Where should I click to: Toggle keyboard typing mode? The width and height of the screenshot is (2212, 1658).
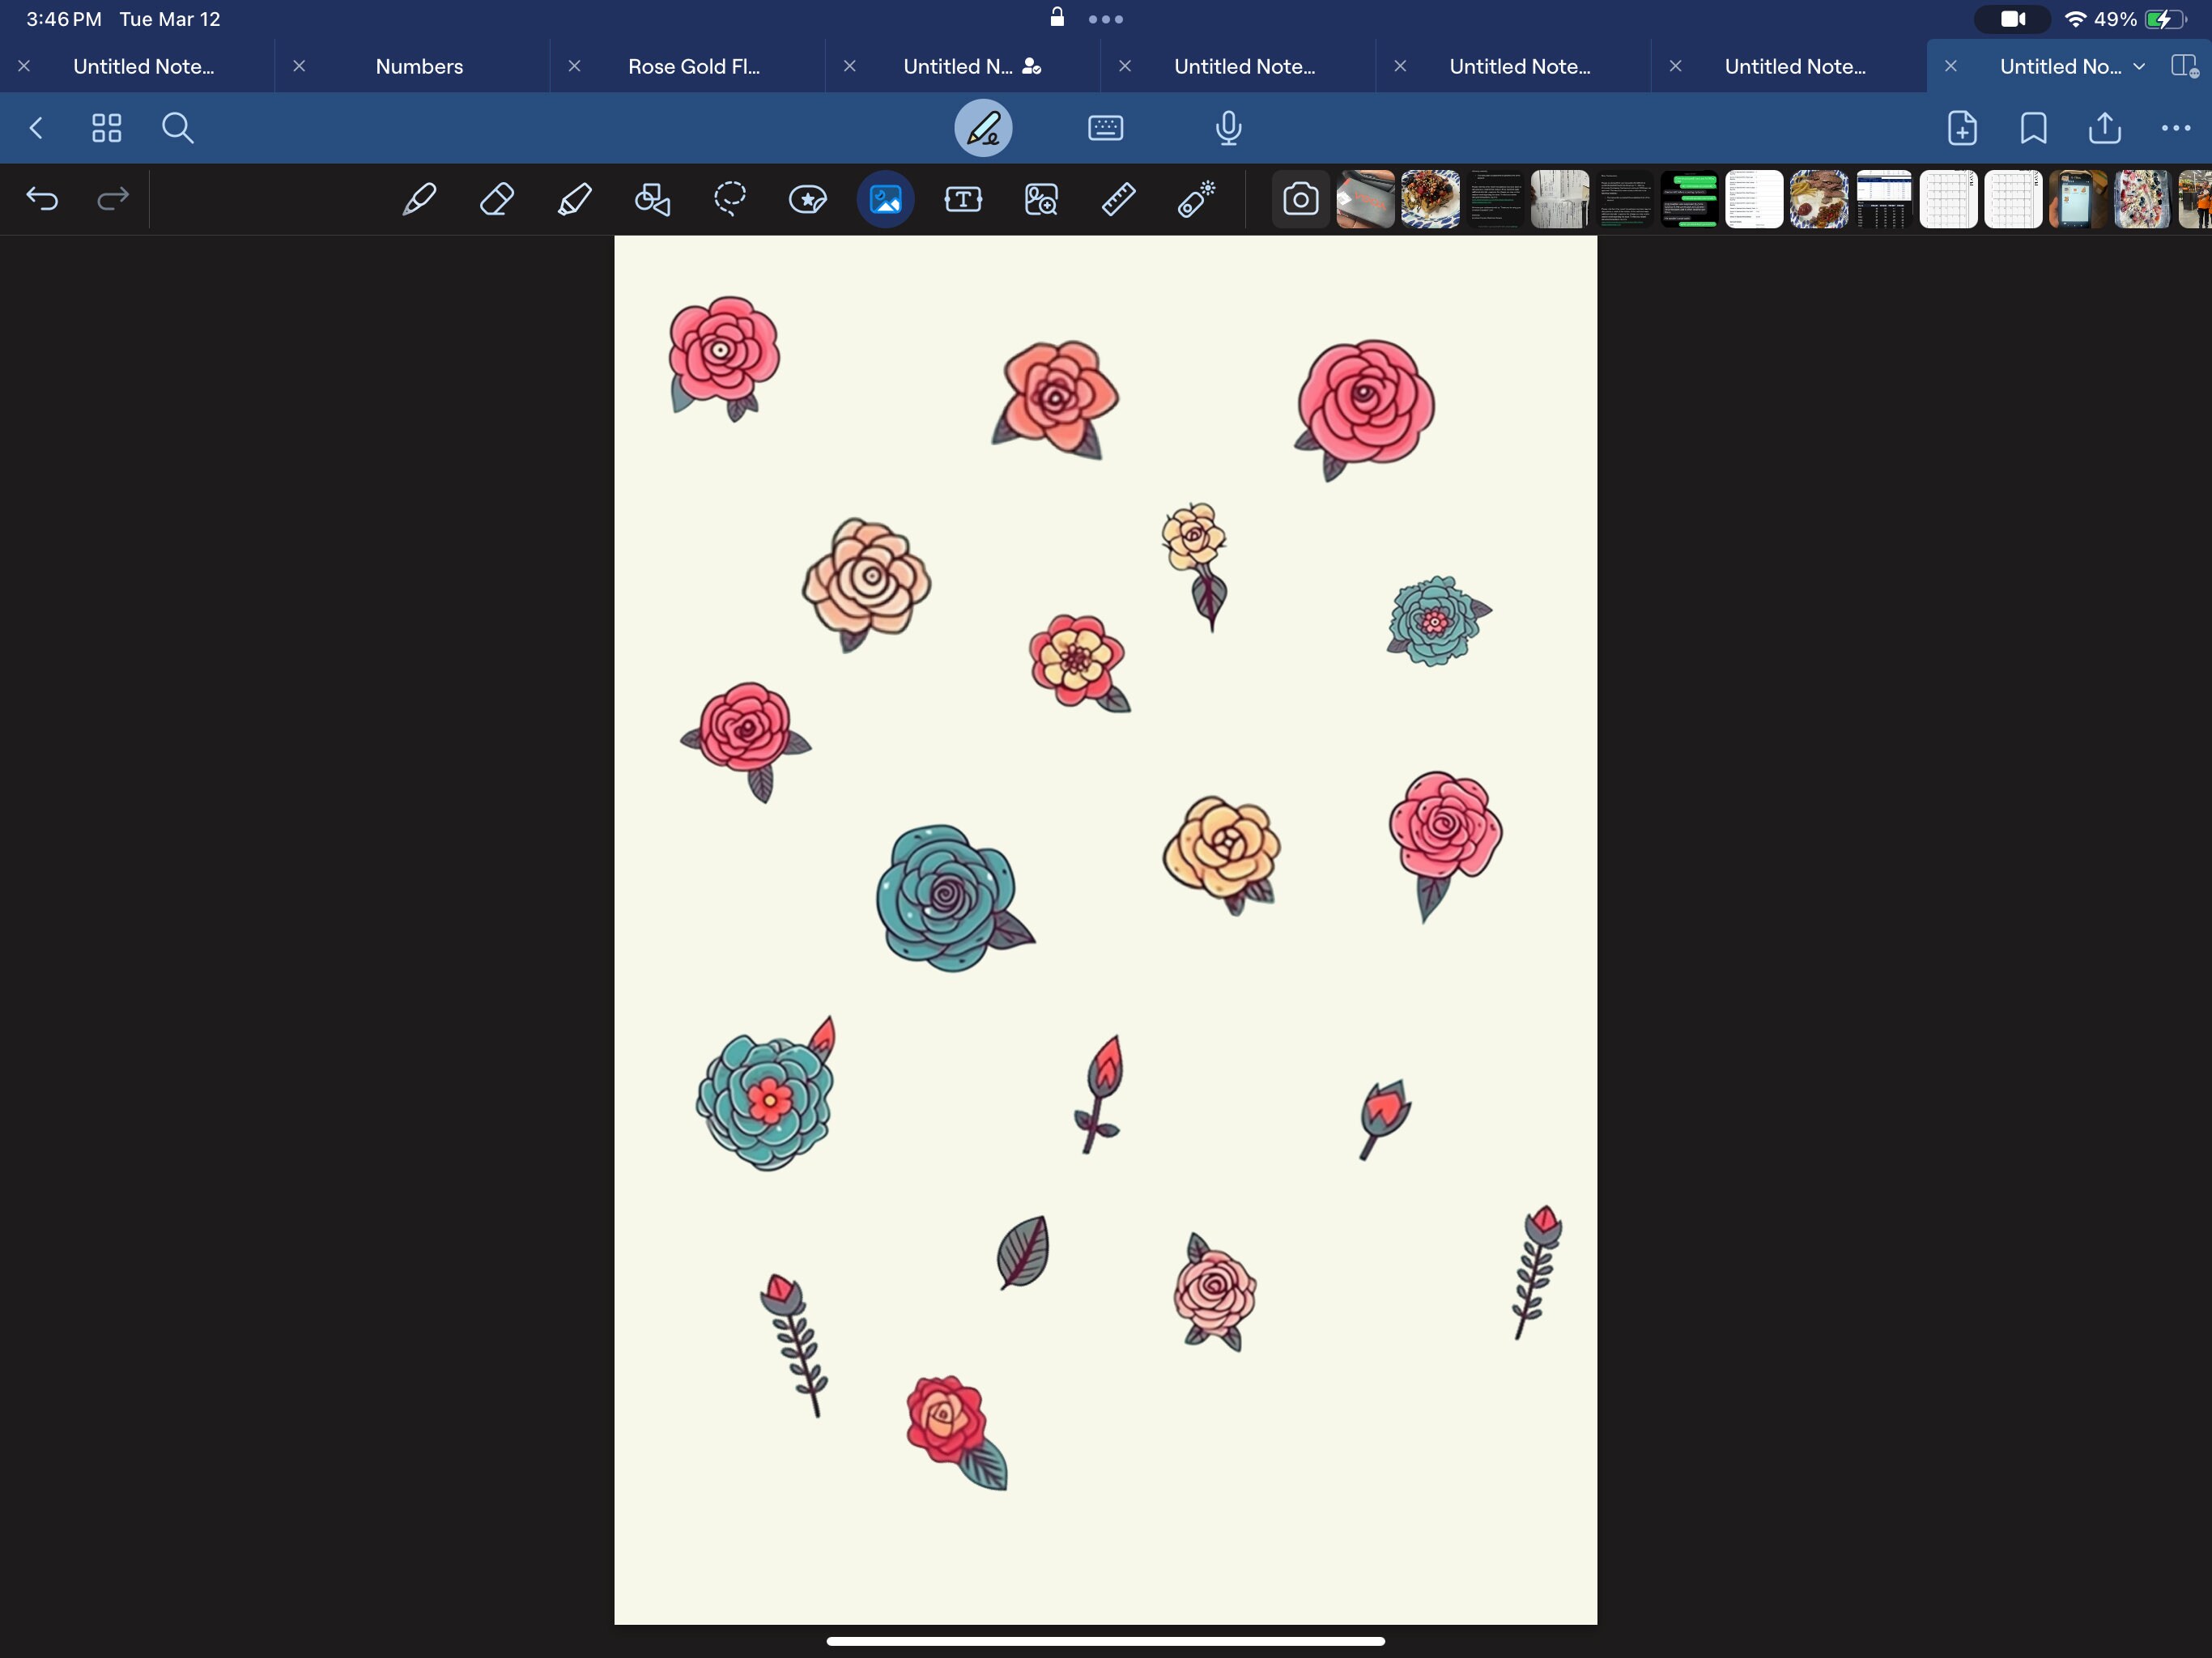(1105, 128)
